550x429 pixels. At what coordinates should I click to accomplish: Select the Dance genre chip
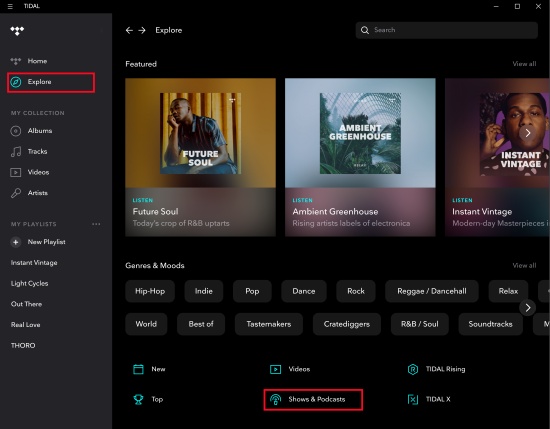[x=303, y=291]
